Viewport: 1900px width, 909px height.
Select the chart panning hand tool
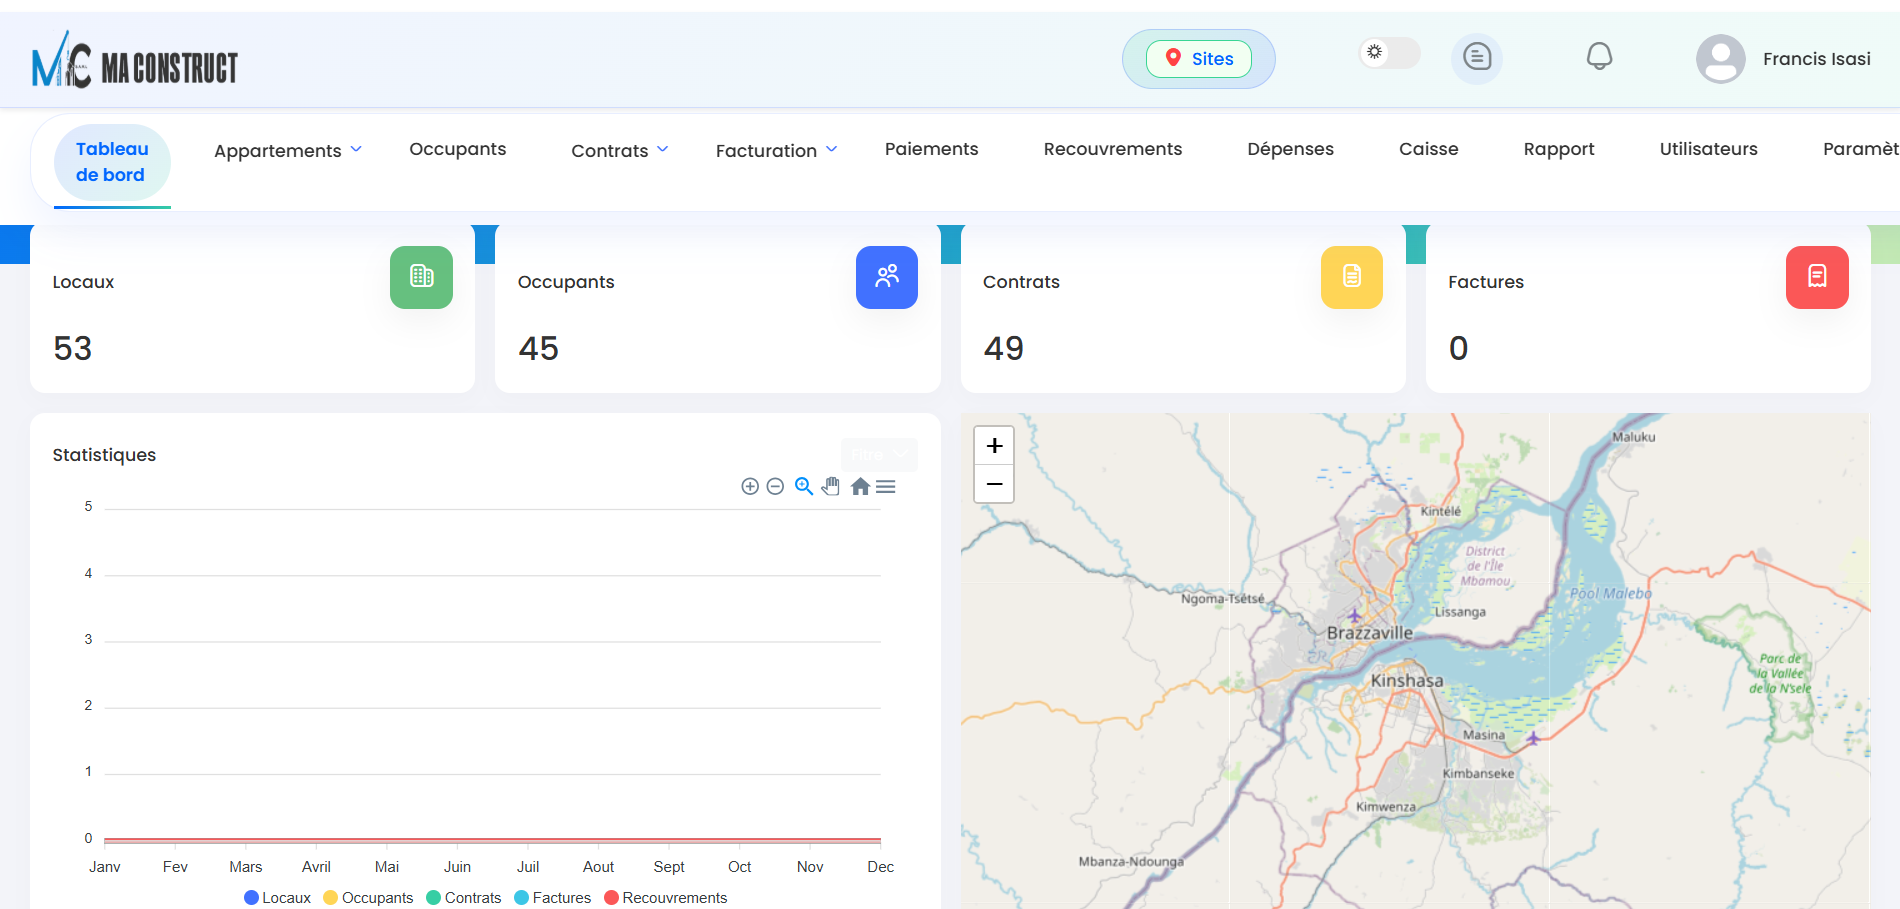pyautogui.click(x=831, y=487)
